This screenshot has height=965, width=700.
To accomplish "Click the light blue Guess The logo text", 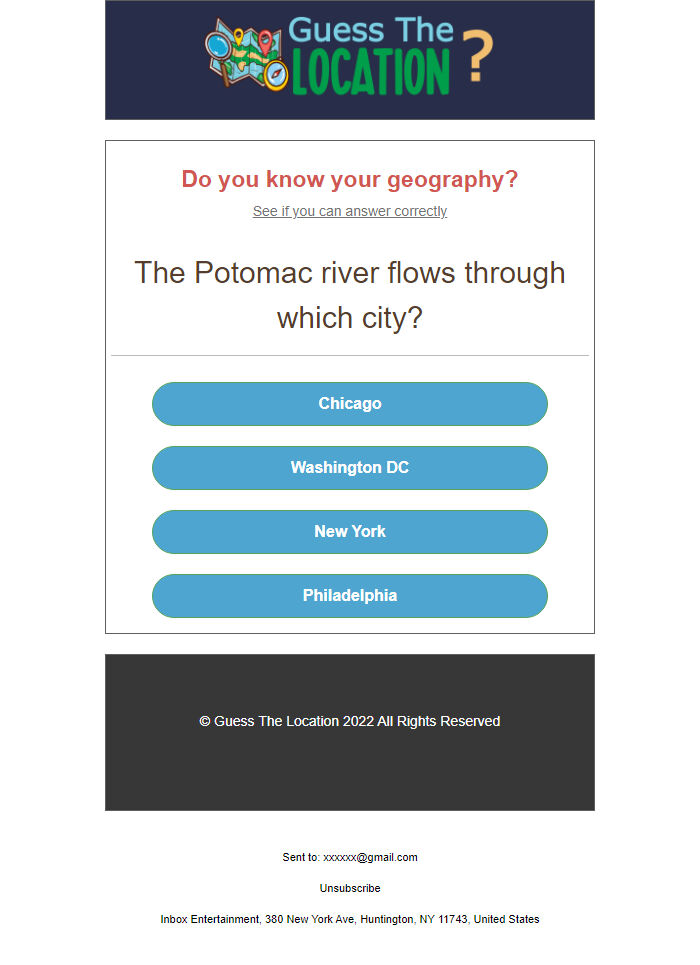I will coord(370,29).
